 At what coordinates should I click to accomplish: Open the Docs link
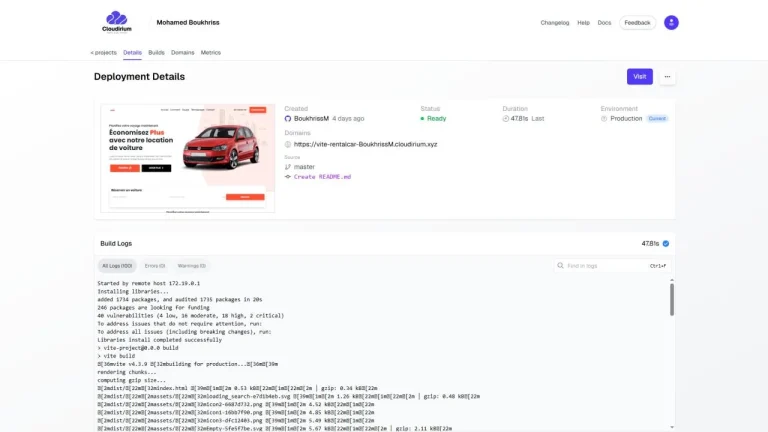604,23
